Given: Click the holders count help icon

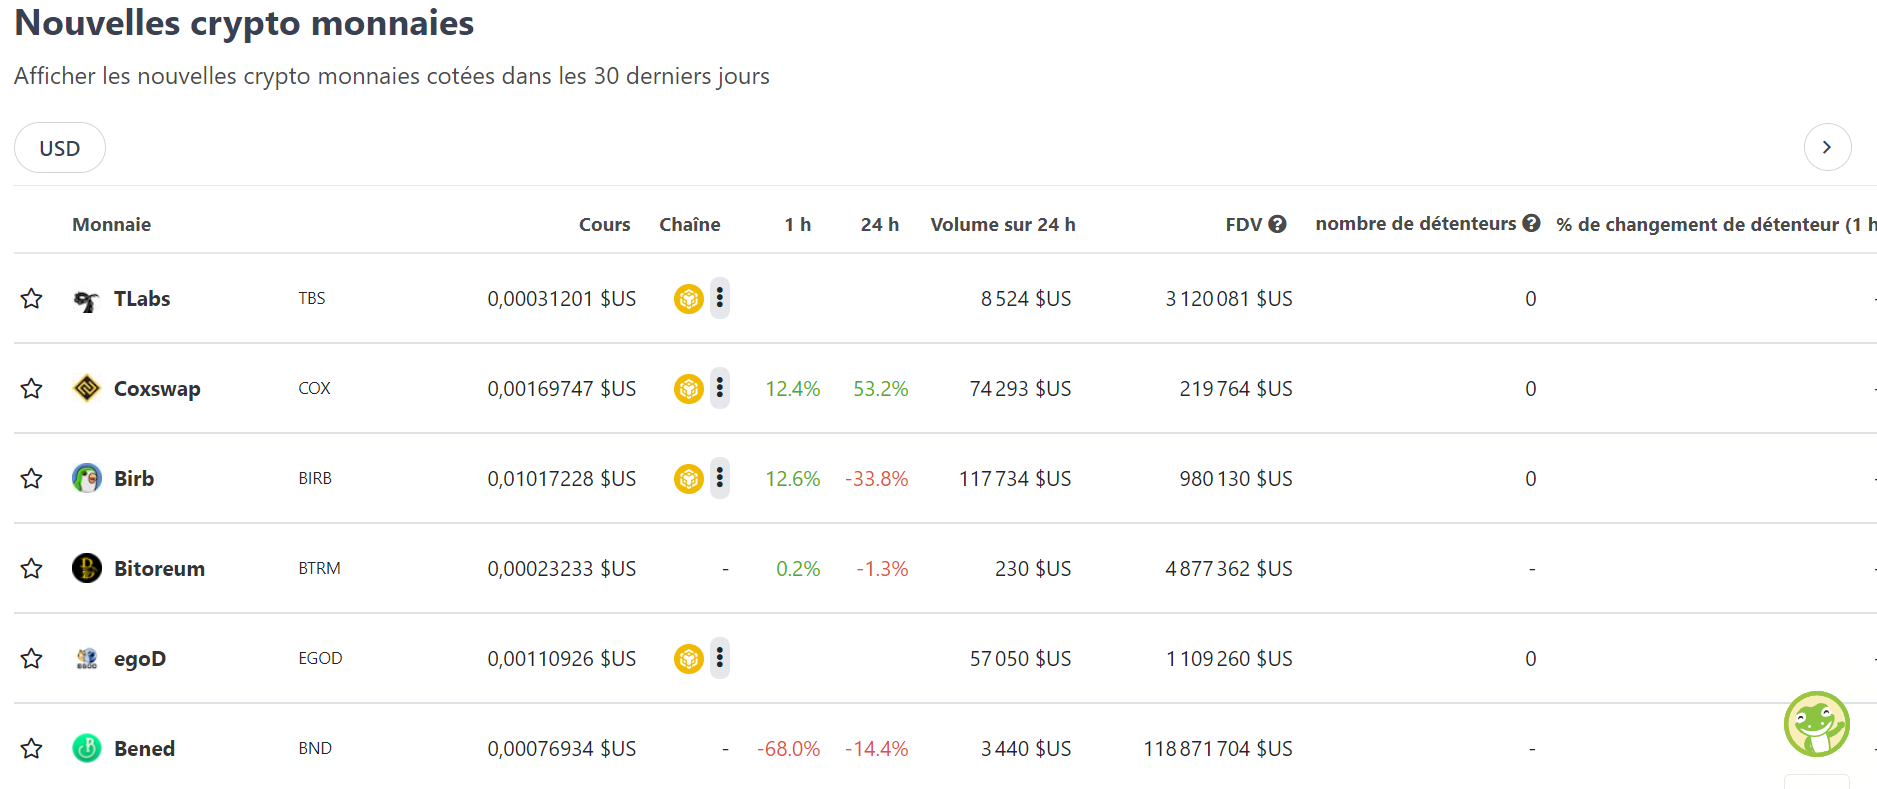Looking at the screenshot, I should pyautogui.click(x=1531, y=223).
